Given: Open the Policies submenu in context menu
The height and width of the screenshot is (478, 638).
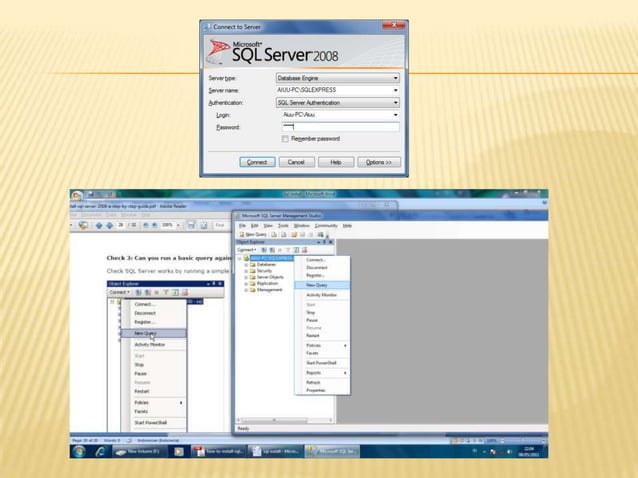Looking at the screenshot, I should click(x=322, y=345).
